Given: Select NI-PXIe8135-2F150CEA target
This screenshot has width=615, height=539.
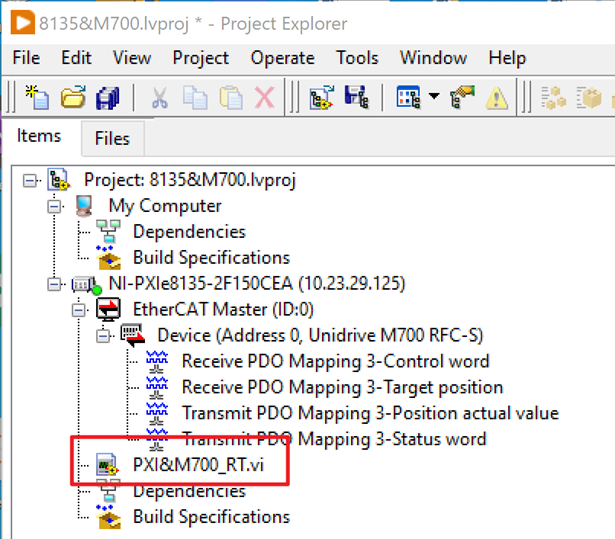Looking at the screenshot, I should coord(257,284).
